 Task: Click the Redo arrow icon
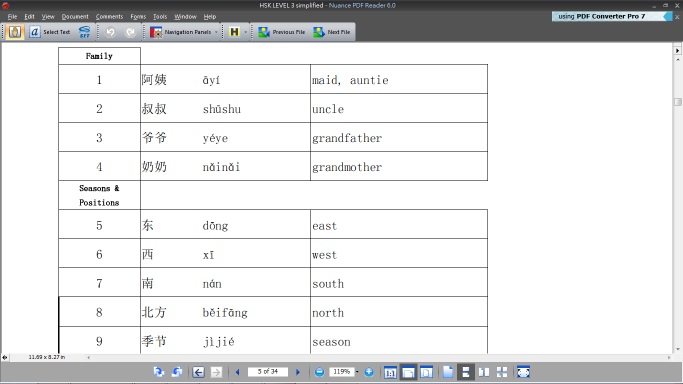(130, 32)
